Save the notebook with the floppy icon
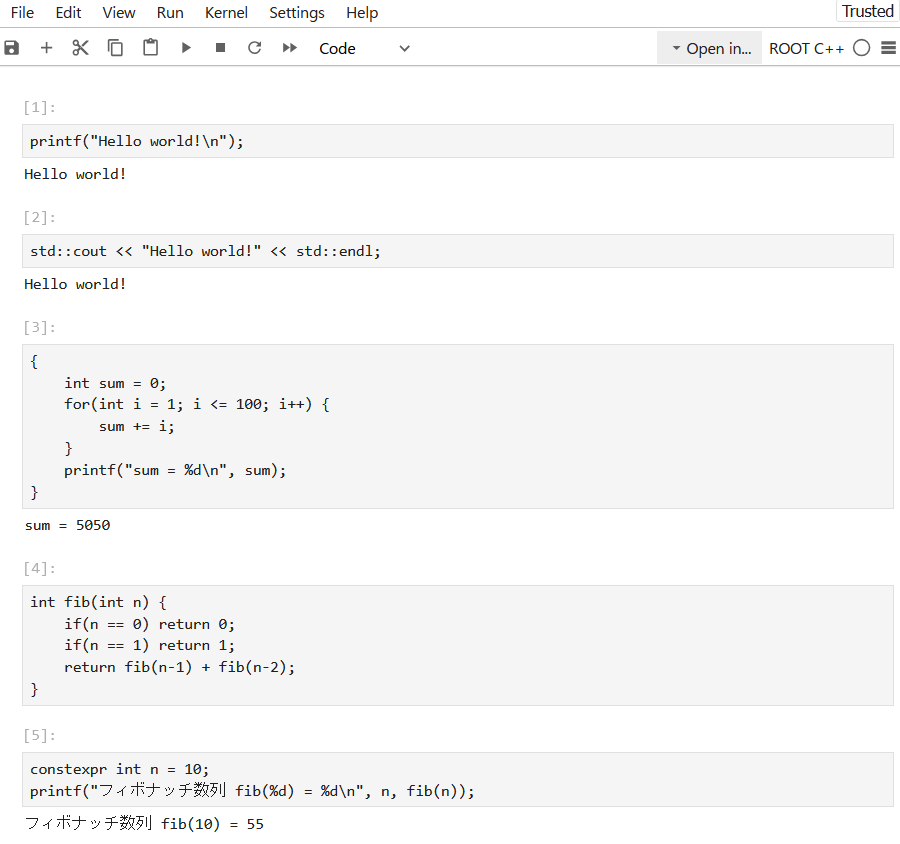This screenshot has width=900, height=844. 11,48
